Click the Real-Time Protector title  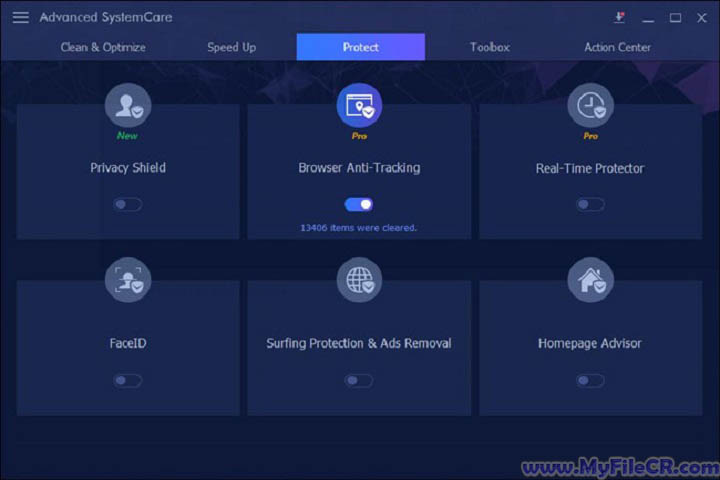tap(590, 169)
